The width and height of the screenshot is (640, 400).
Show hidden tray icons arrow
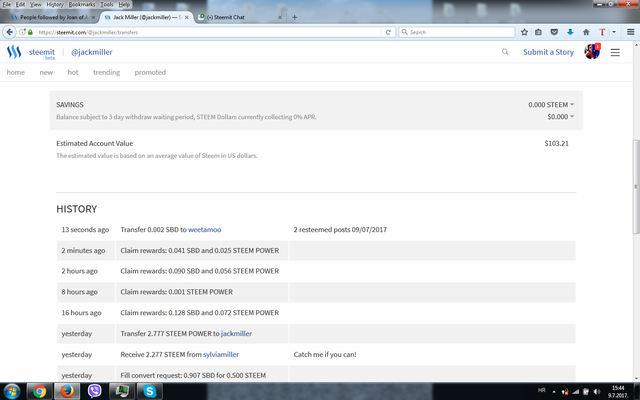(554, 392)
